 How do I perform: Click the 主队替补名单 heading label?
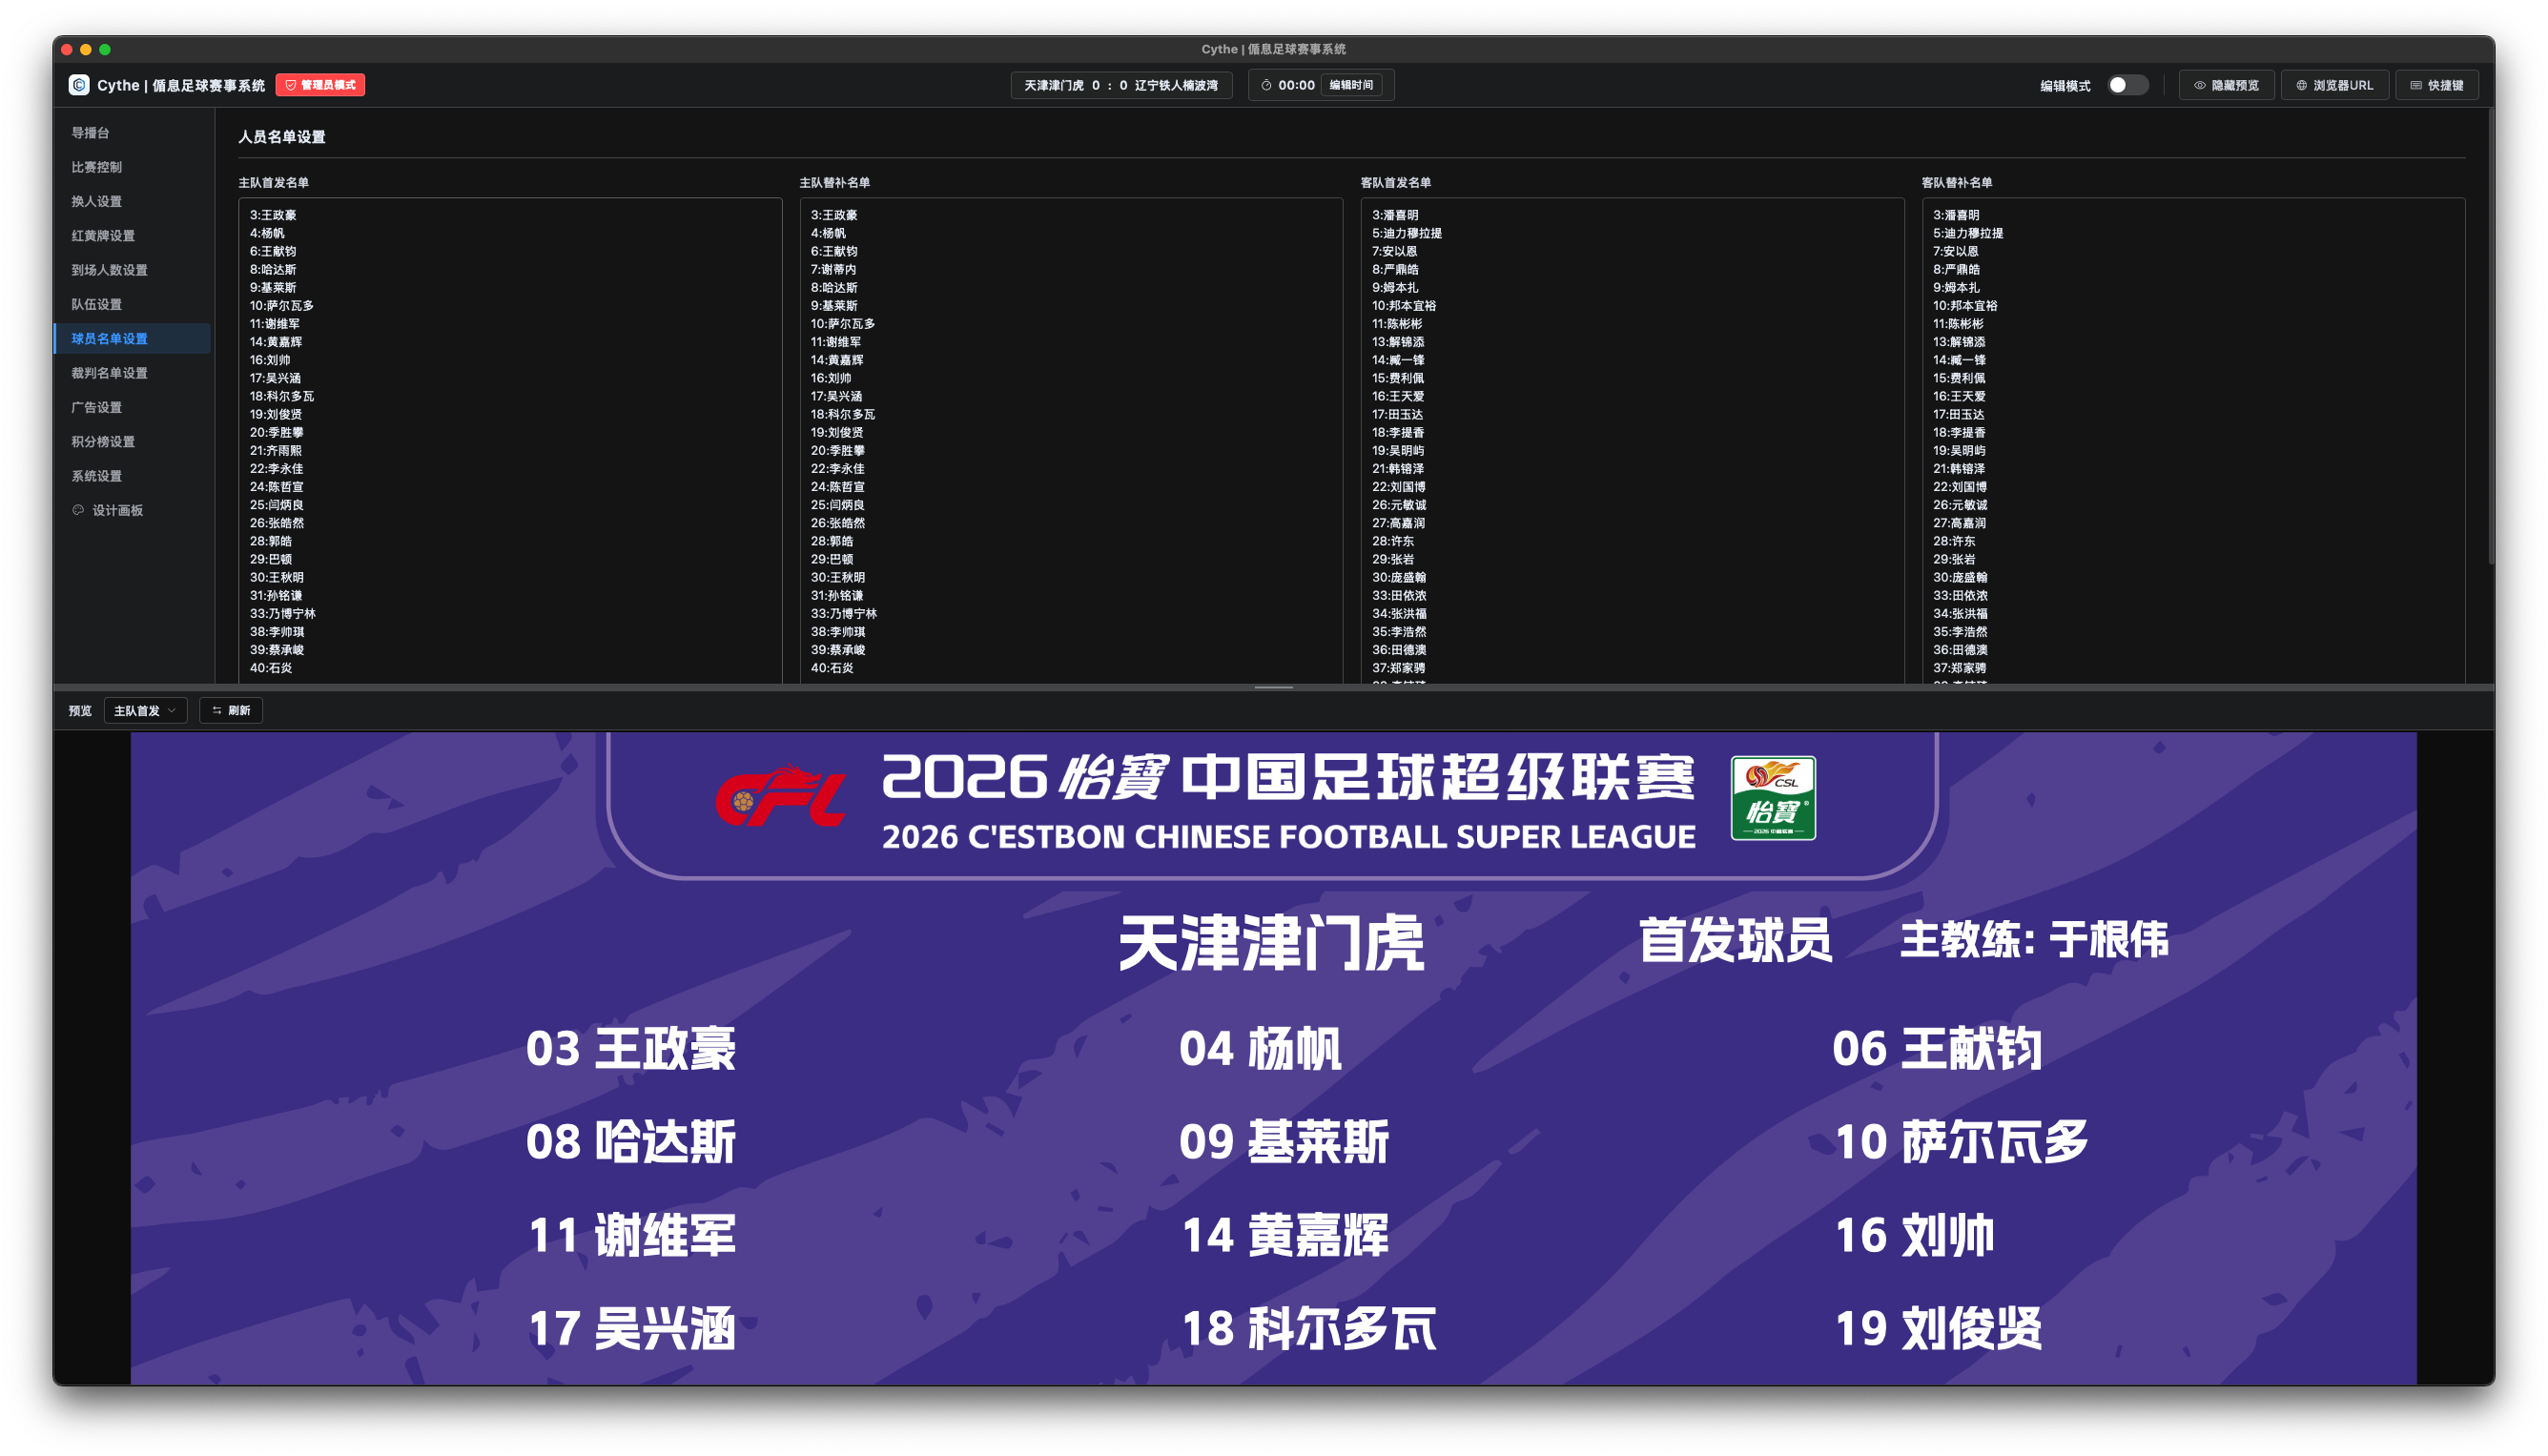(834, 183)
